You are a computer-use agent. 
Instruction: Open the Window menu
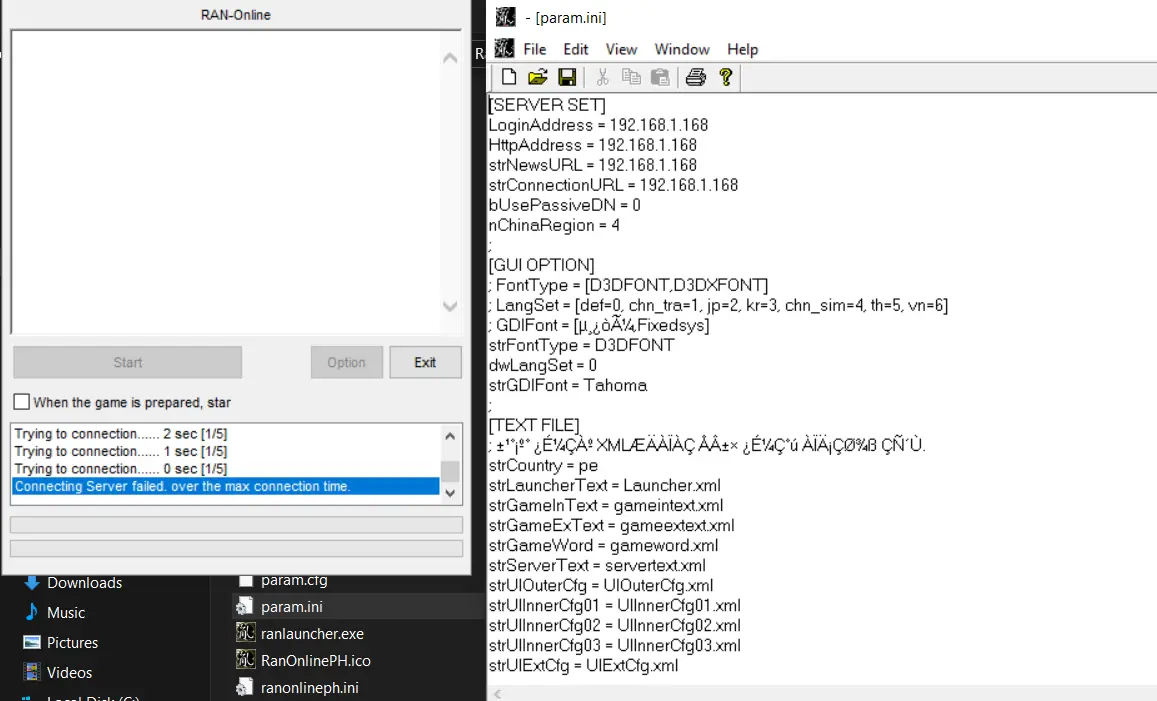point(682,49)
